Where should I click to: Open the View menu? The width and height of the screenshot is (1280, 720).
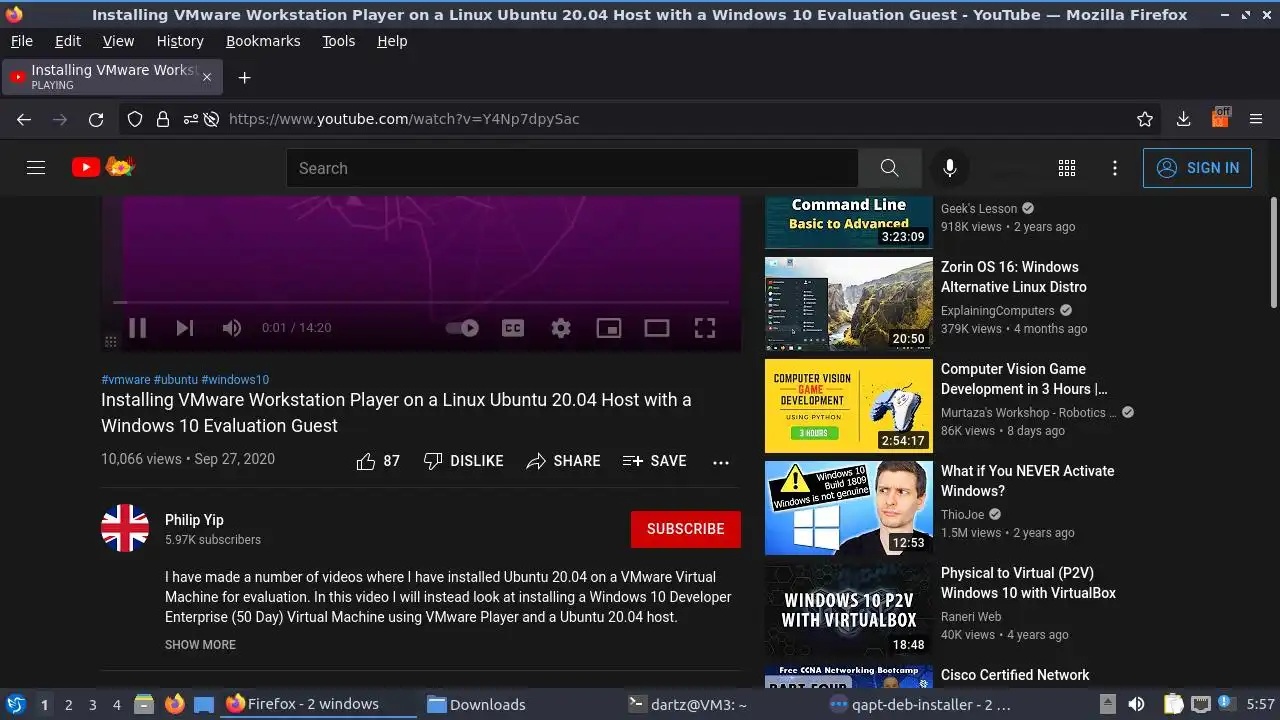(x=118, y=41)
